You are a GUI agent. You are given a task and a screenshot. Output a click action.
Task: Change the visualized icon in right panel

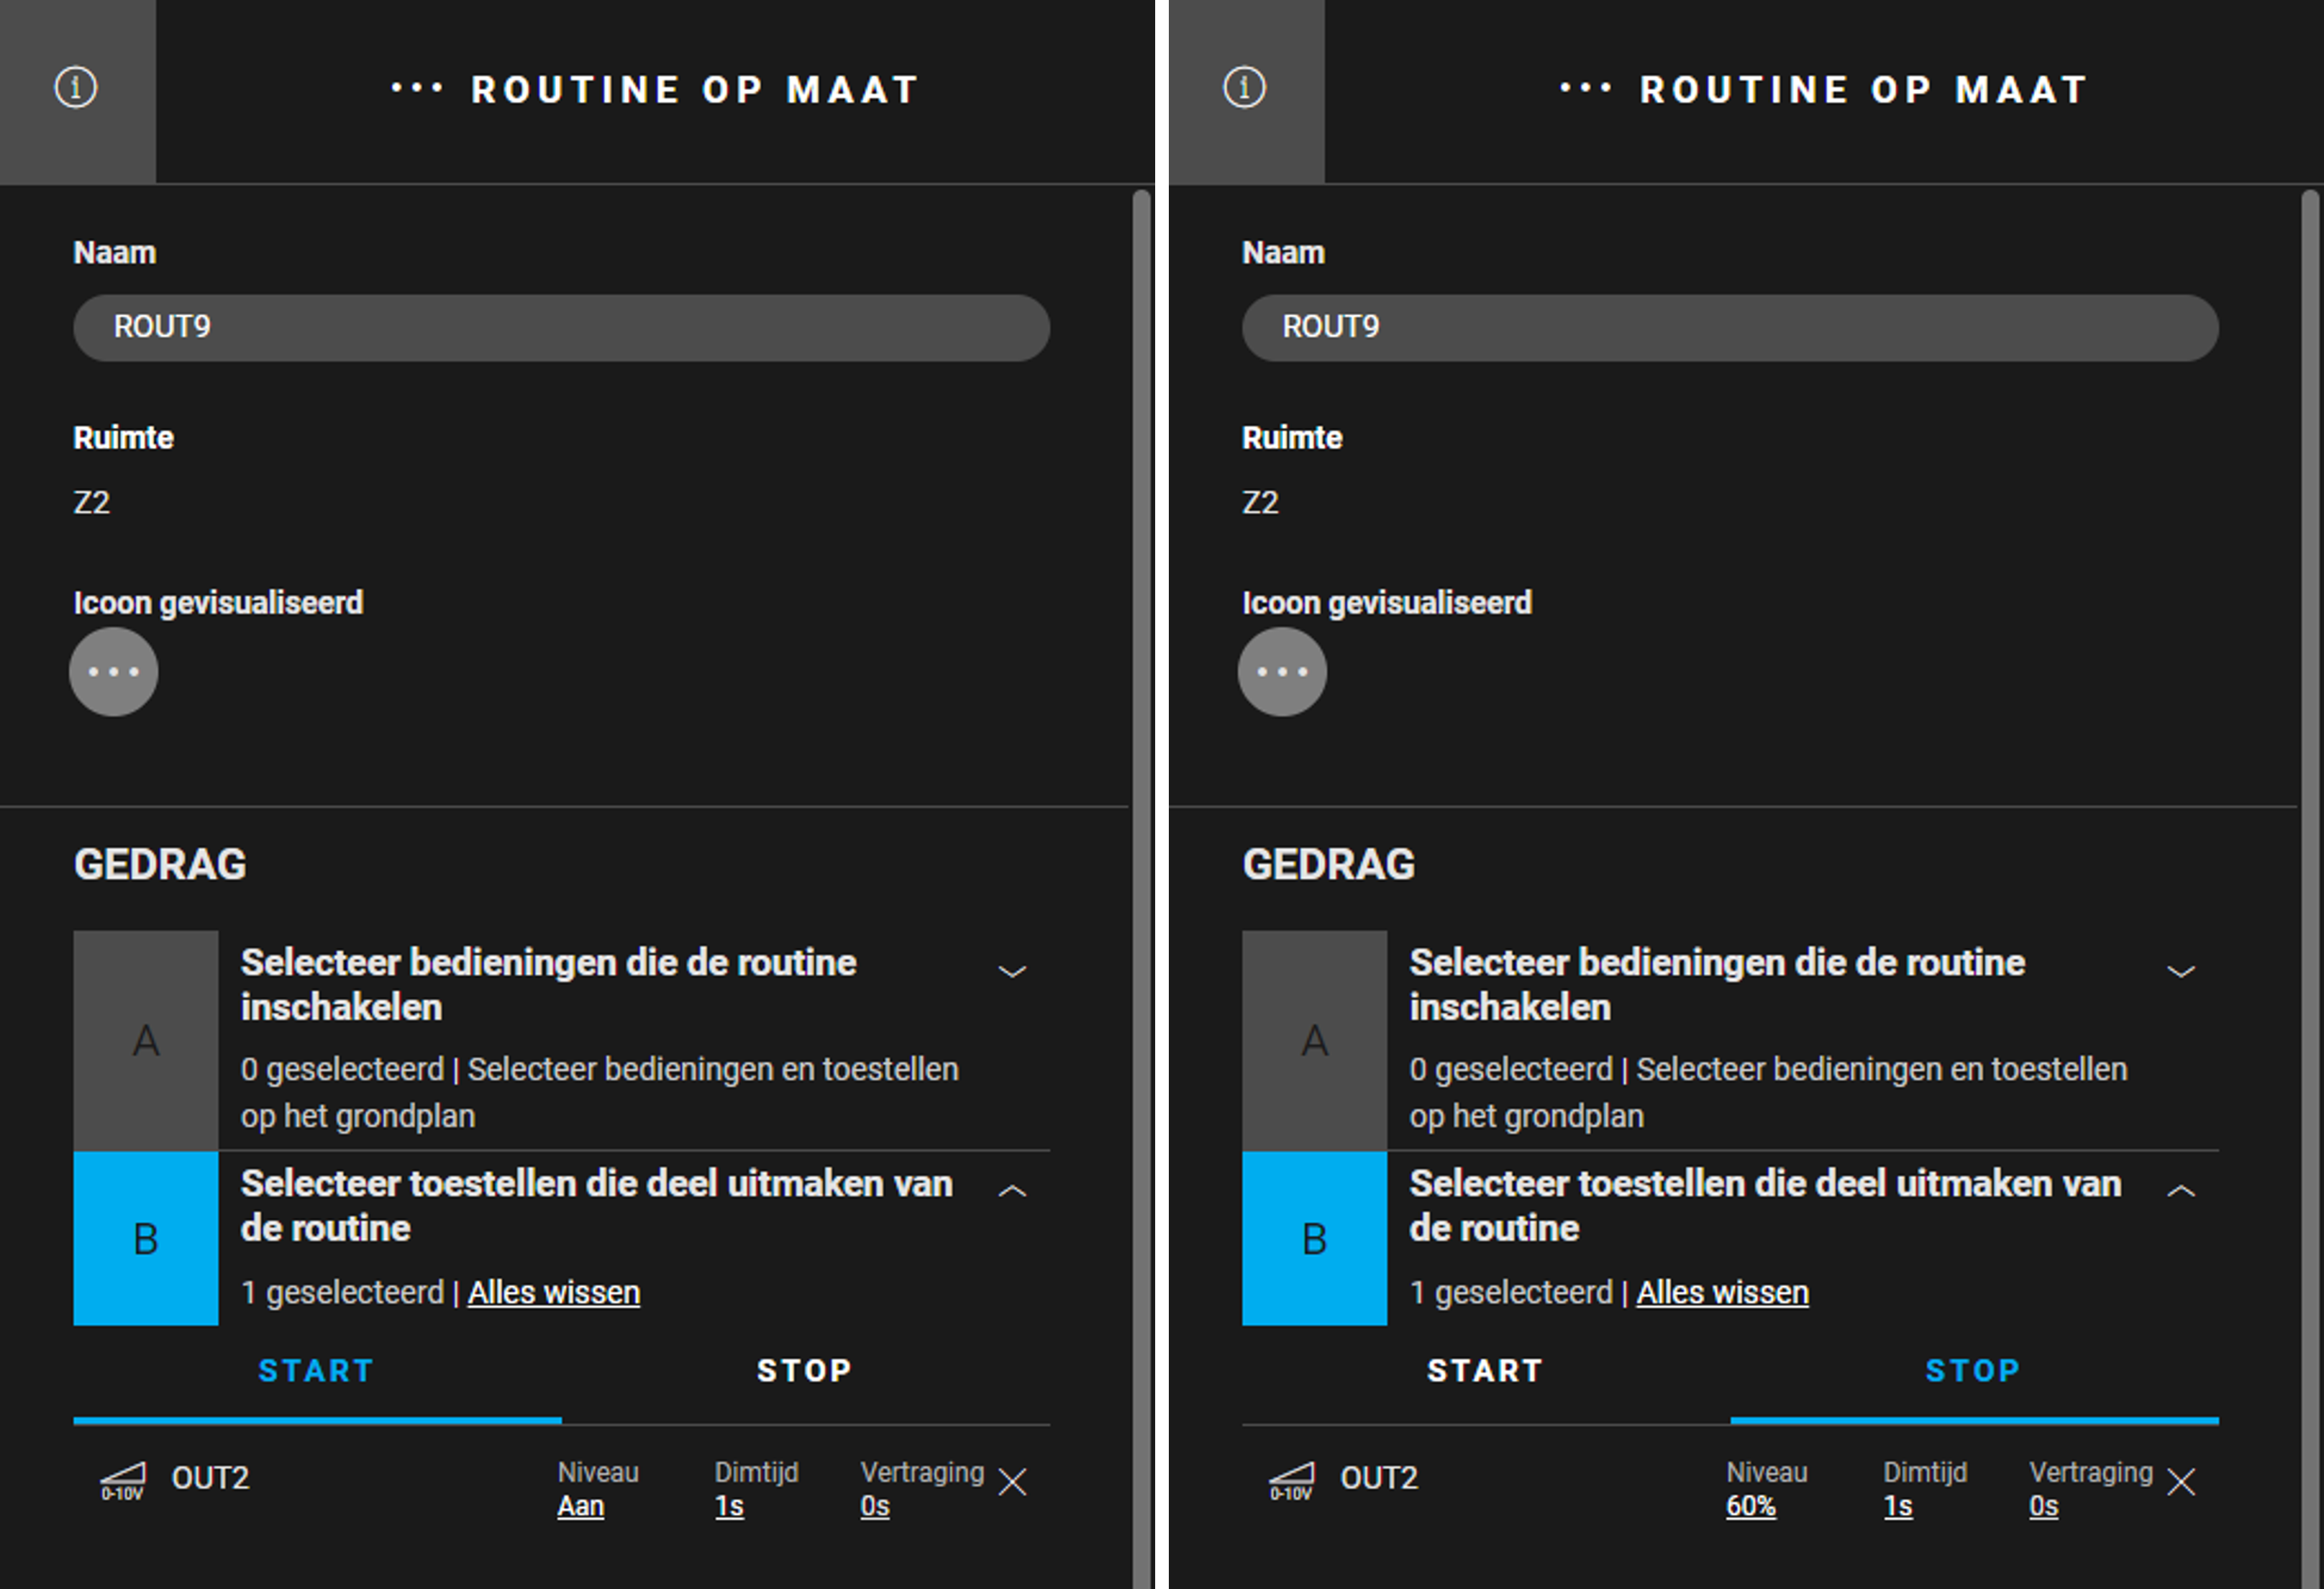click(1282, 672)
